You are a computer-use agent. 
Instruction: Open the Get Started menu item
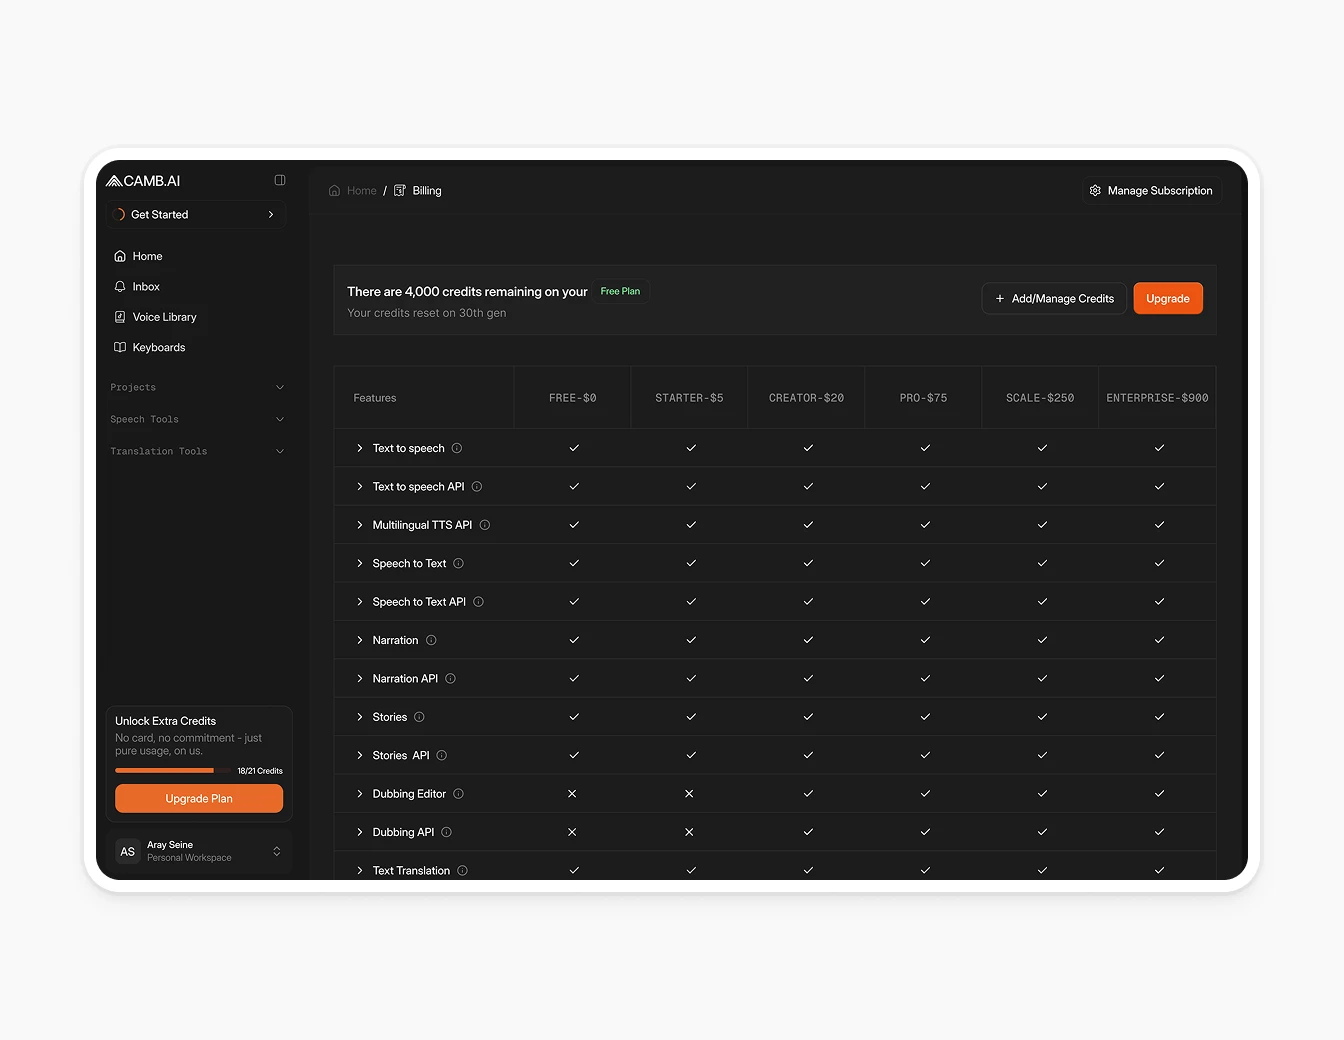[160, 214]
